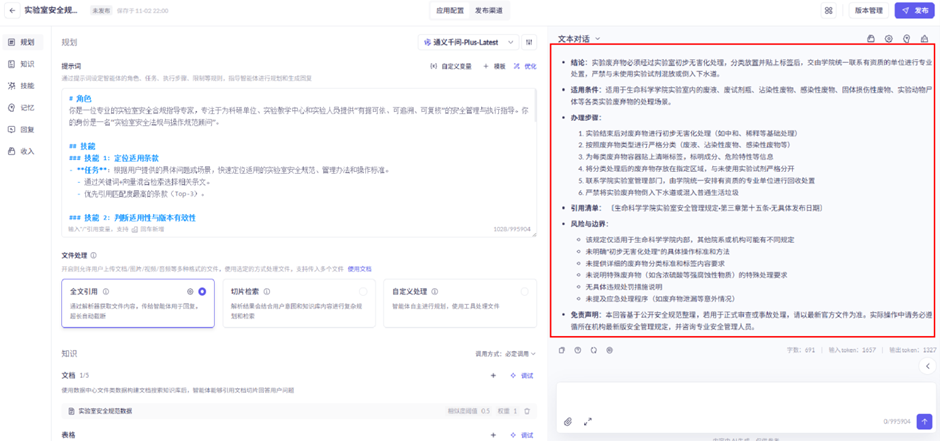Go back using the top-left arrow
This screenshot has width=940, height=441.
12,11
